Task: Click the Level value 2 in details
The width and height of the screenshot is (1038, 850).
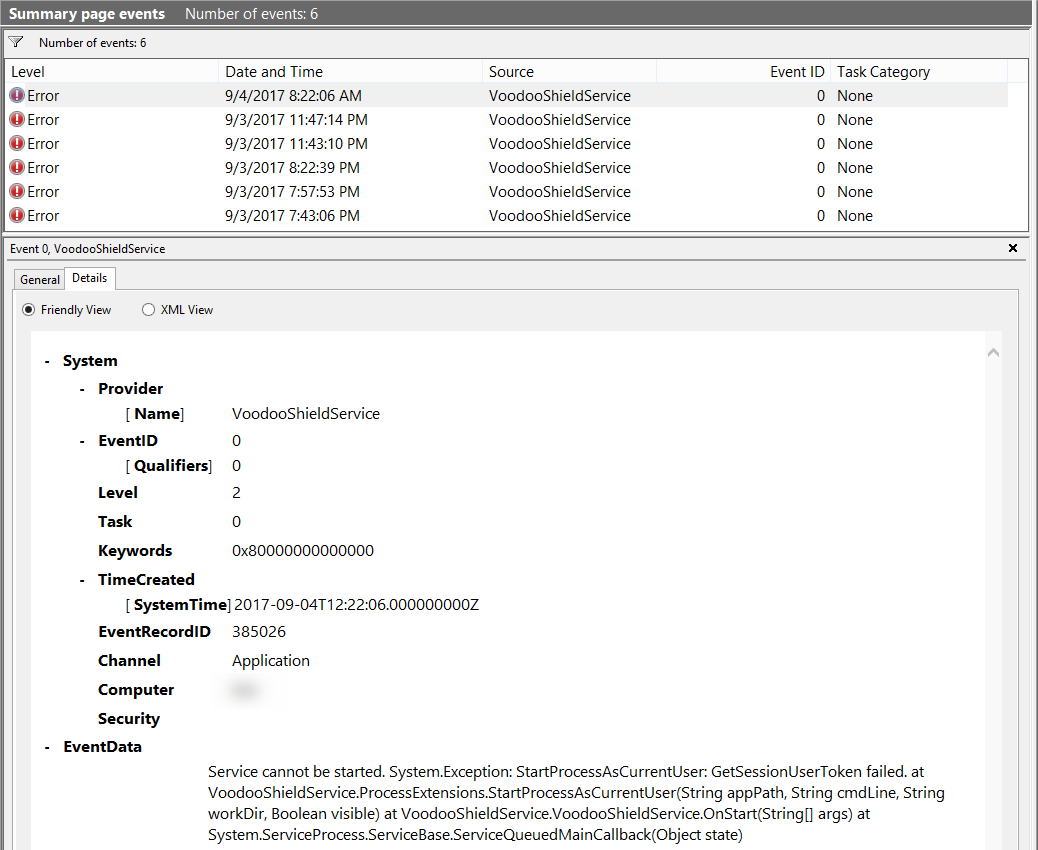Action: [x=236, y=493]
